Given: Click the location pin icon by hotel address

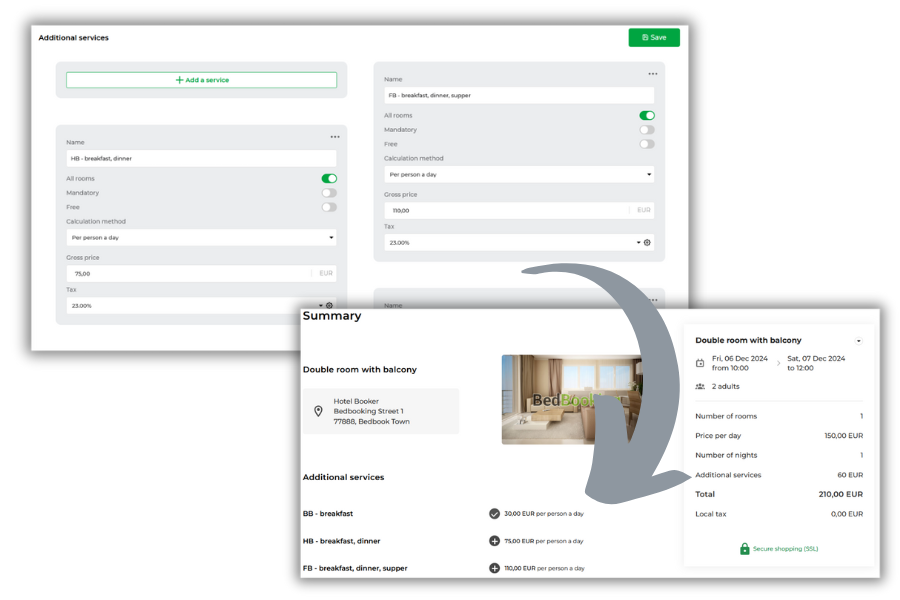Looking at the screenshot, I should (319, 411).
